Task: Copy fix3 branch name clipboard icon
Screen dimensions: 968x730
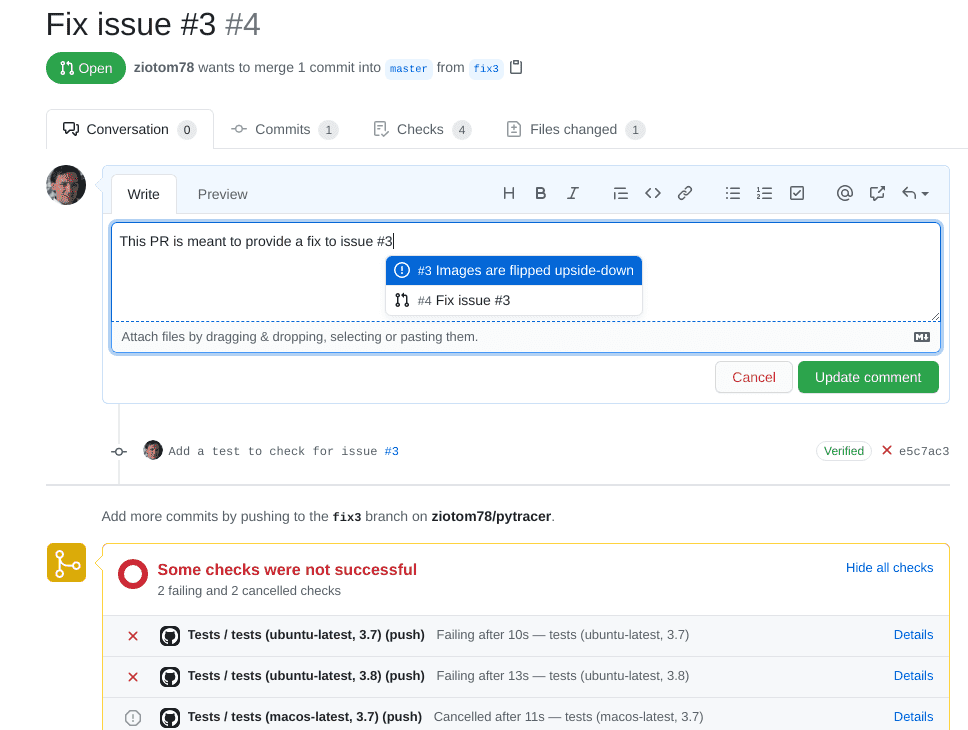Action: tap(516, 67)
